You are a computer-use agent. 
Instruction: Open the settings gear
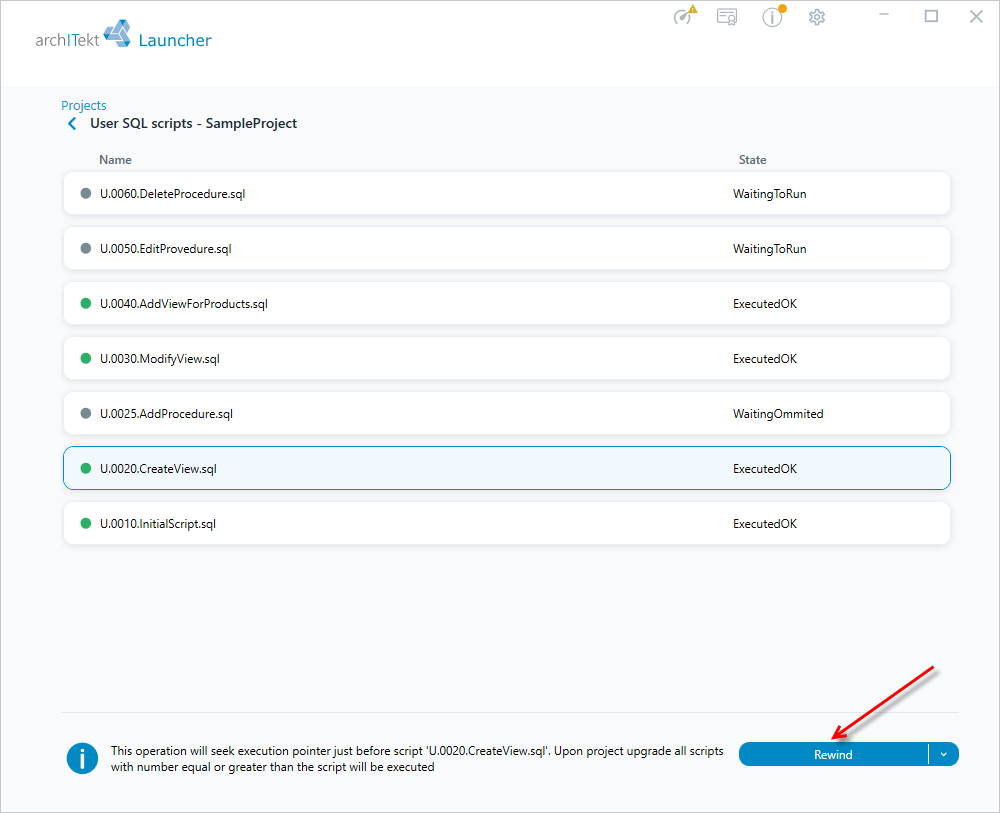click(817, 17)
